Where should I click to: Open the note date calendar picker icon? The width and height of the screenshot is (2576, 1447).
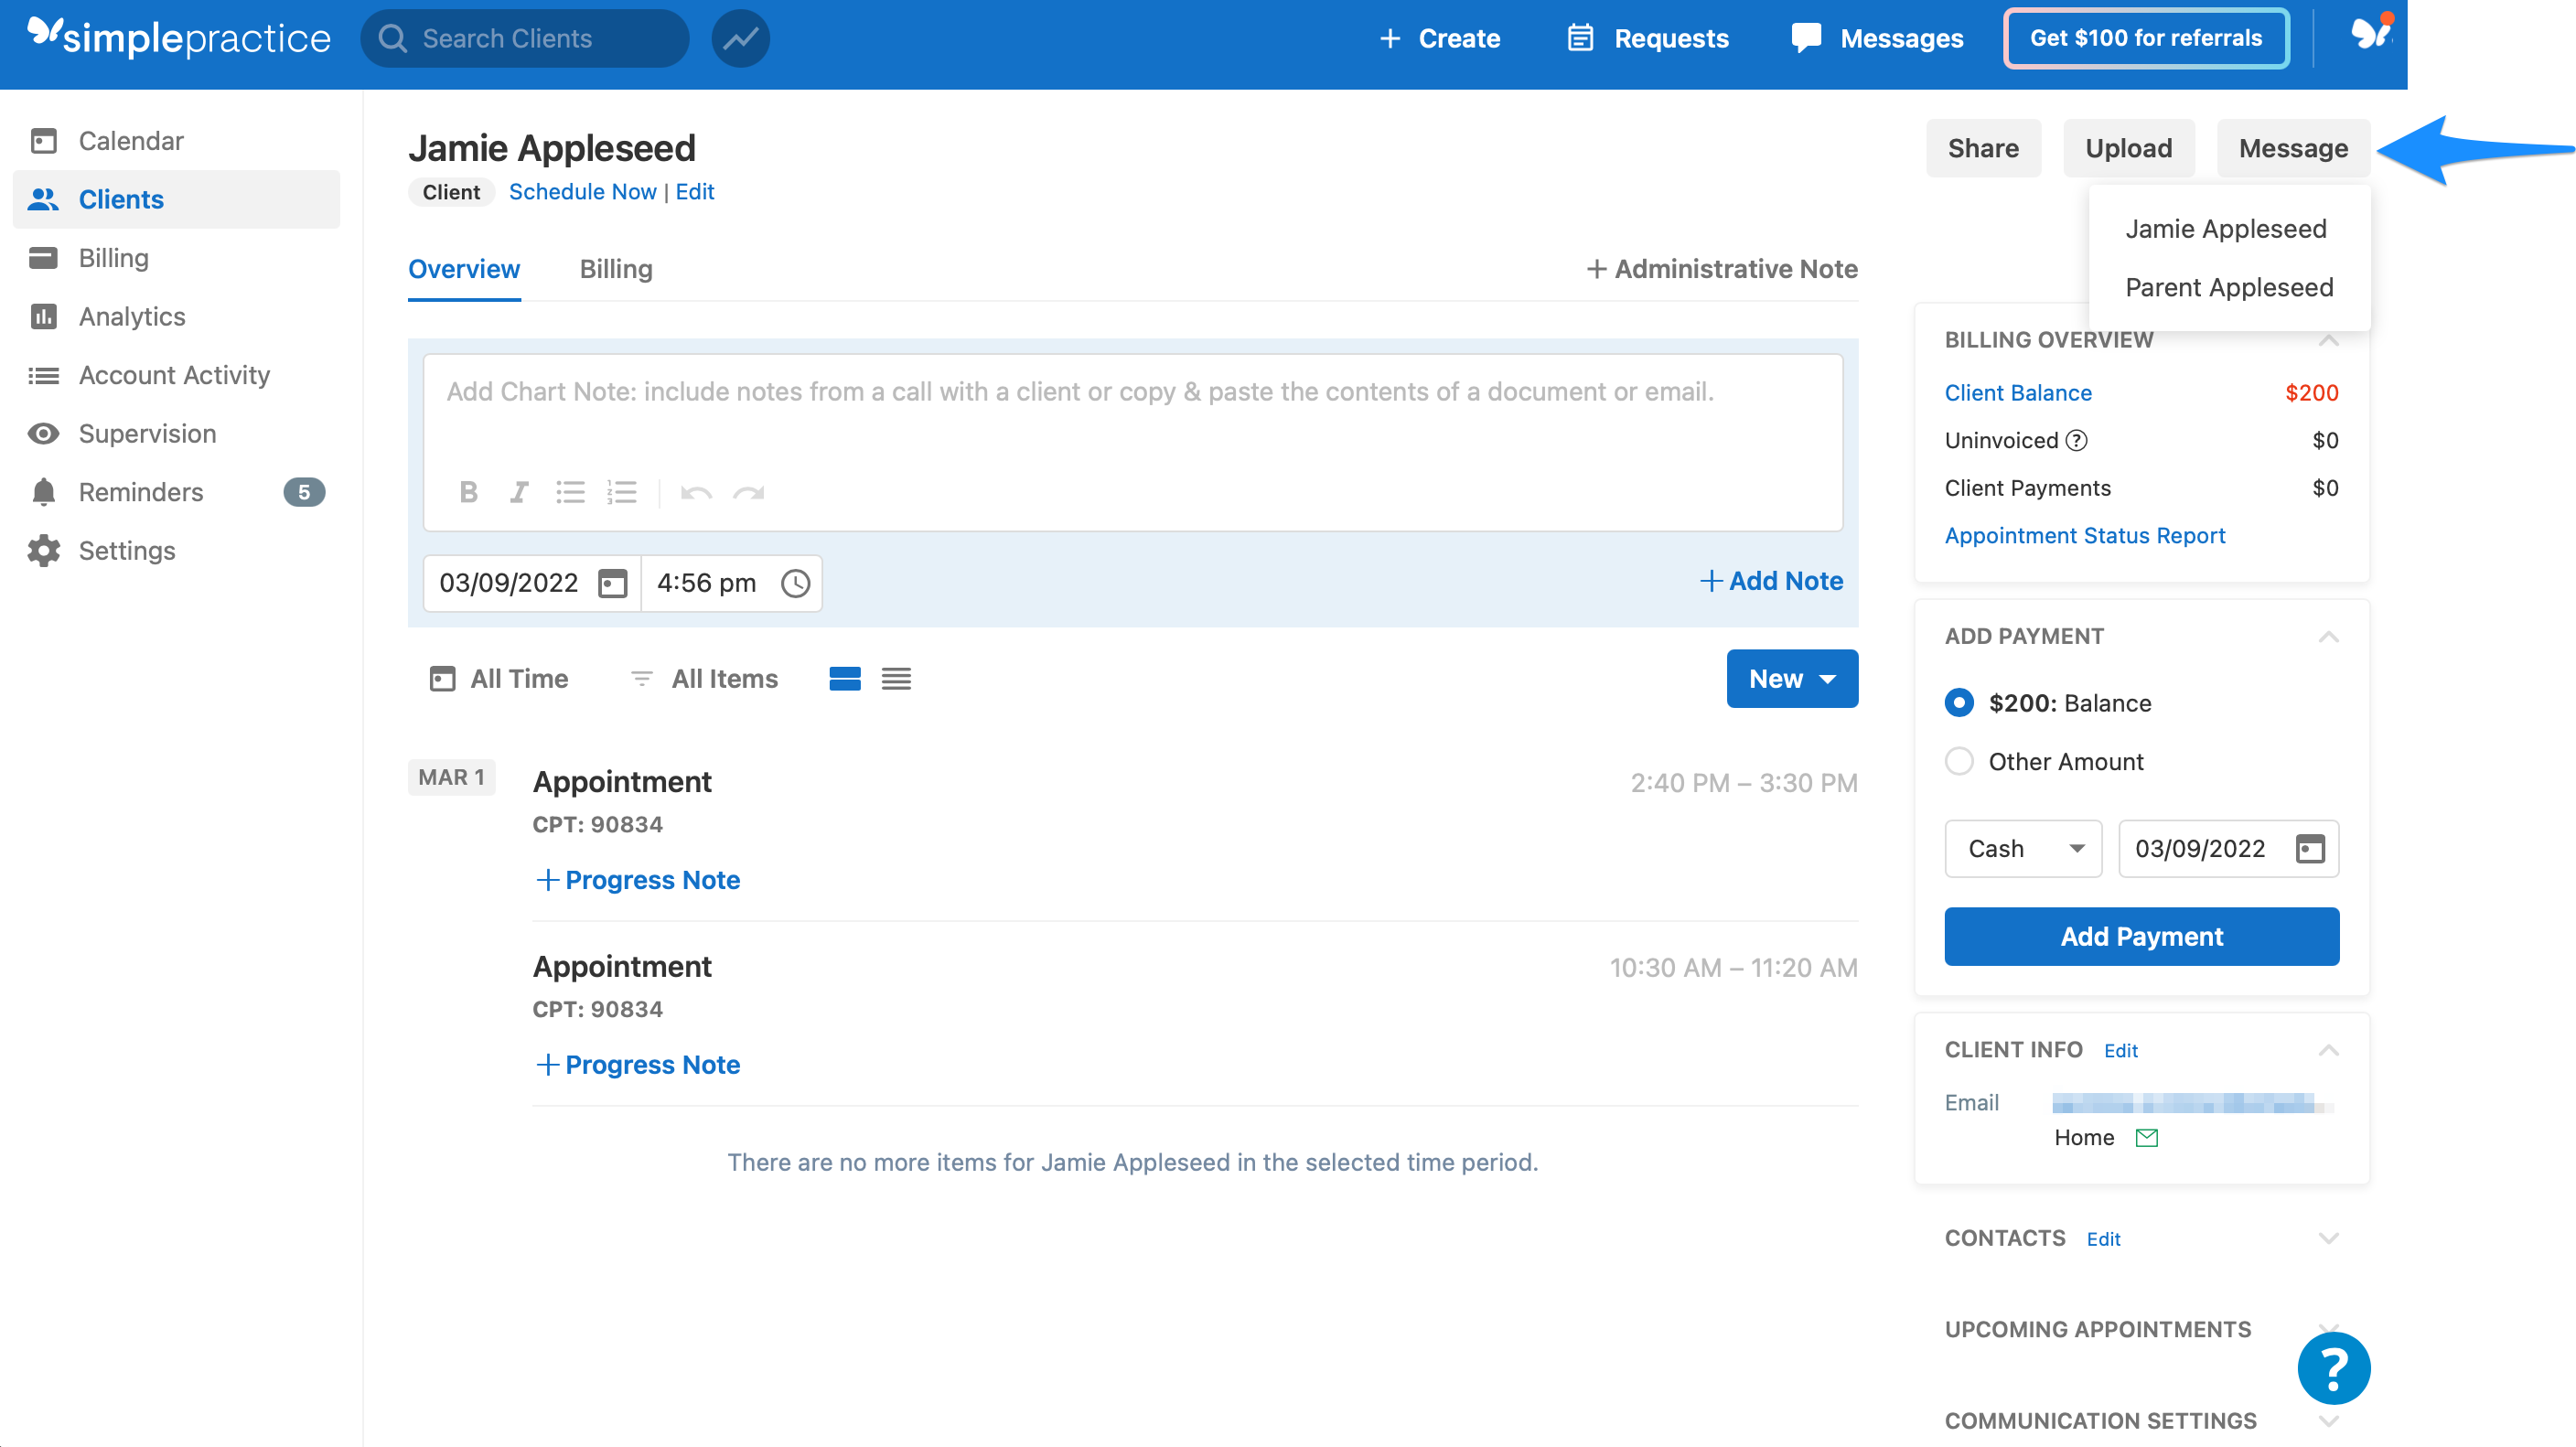click(x=612, y=583)
